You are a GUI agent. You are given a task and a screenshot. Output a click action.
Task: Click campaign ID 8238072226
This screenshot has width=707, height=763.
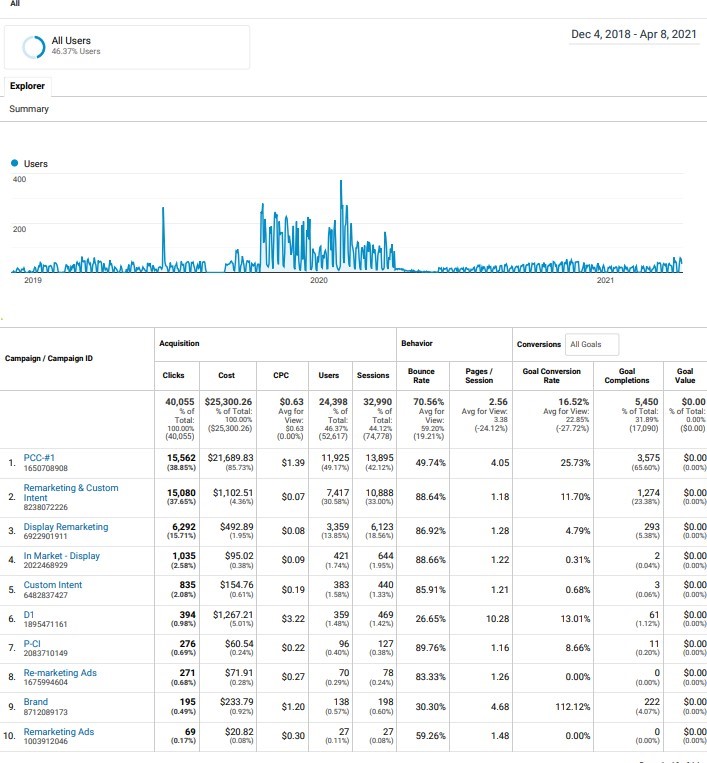46,507
